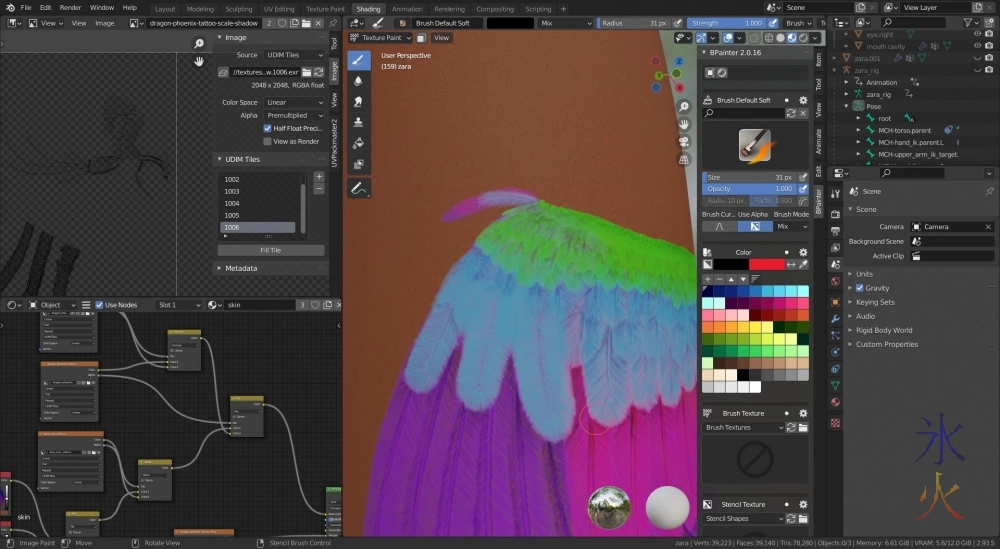Open the Render menu
The width and height of the screenshot is (1000, 549).
pyautogui.click(x=70, y=8)
